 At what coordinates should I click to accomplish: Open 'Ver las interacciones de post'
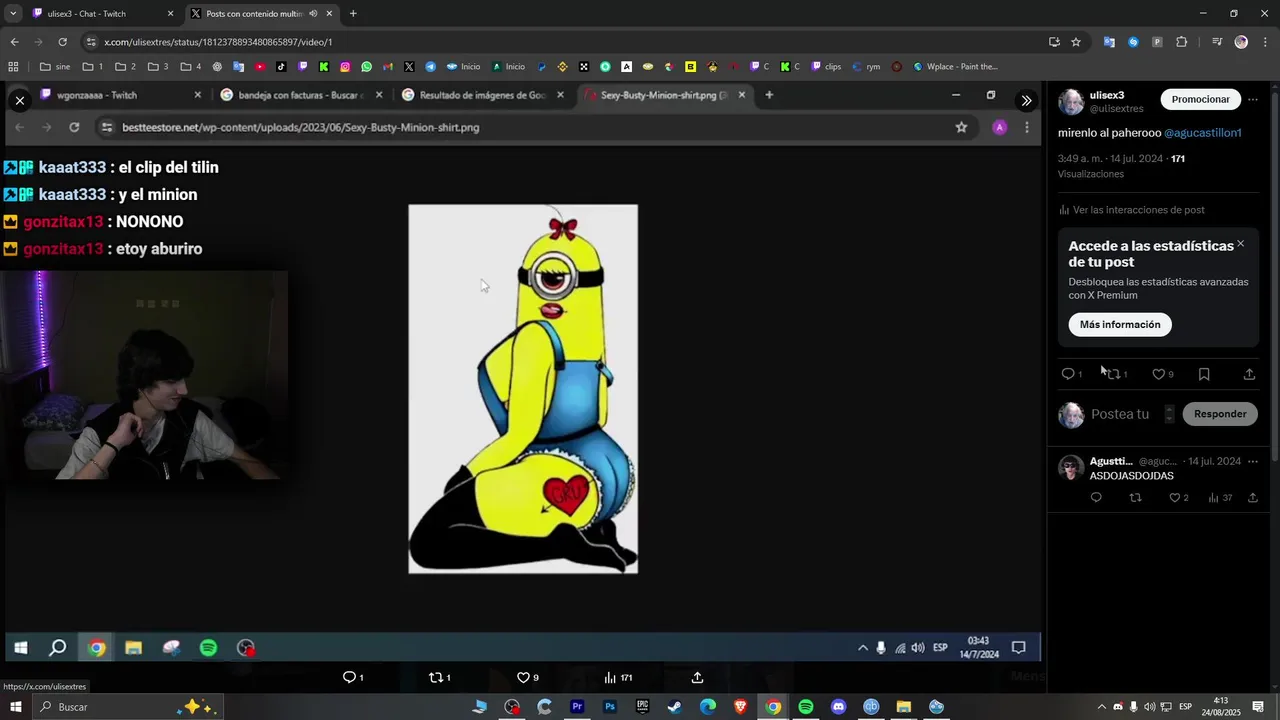1131,210
